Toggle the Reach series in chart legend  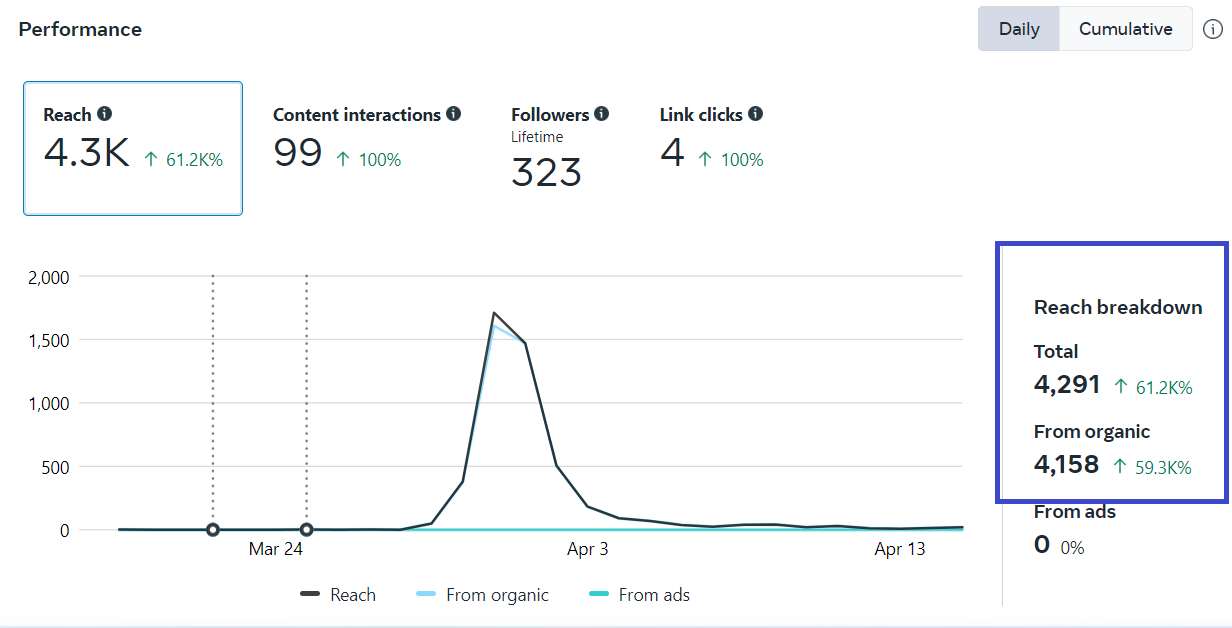coord(339,595)
